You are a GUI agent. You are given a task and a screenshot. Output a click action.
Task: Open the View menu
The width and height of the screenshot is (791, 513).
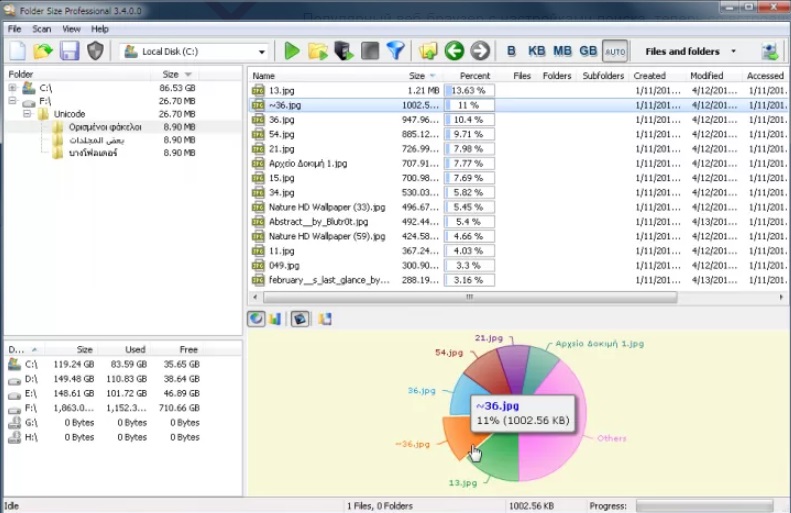tap(71, 29)
